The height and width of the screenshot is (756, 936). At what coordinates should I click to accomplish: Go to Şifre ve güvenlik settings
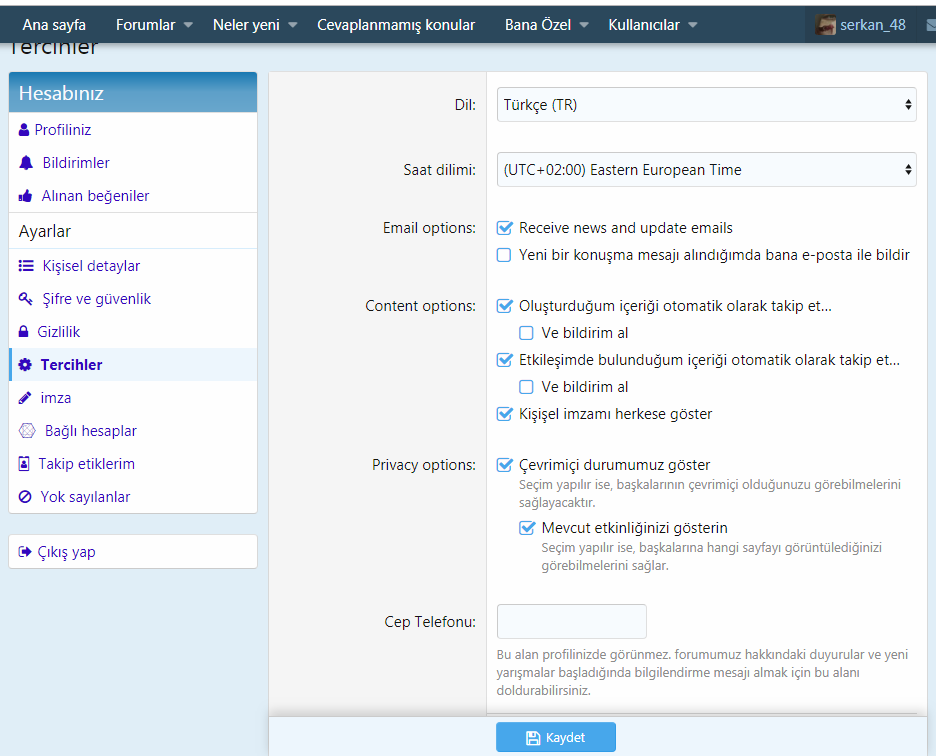pyautogui.click(x=97, y=299)
